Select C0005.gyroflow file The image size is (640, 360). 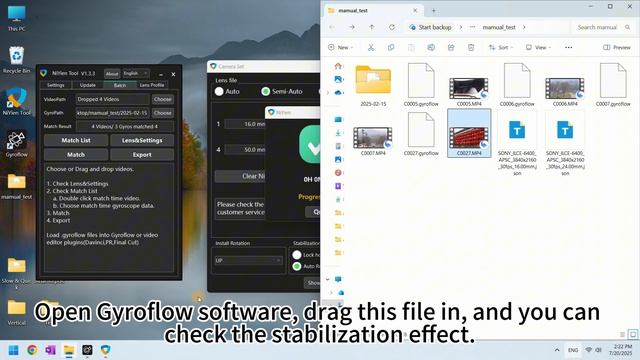[x=421, y=84]
